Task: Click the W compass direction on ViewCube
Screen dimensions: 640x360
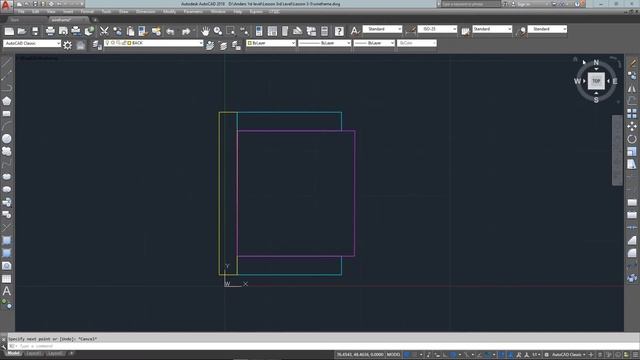Action: point(577,81)
